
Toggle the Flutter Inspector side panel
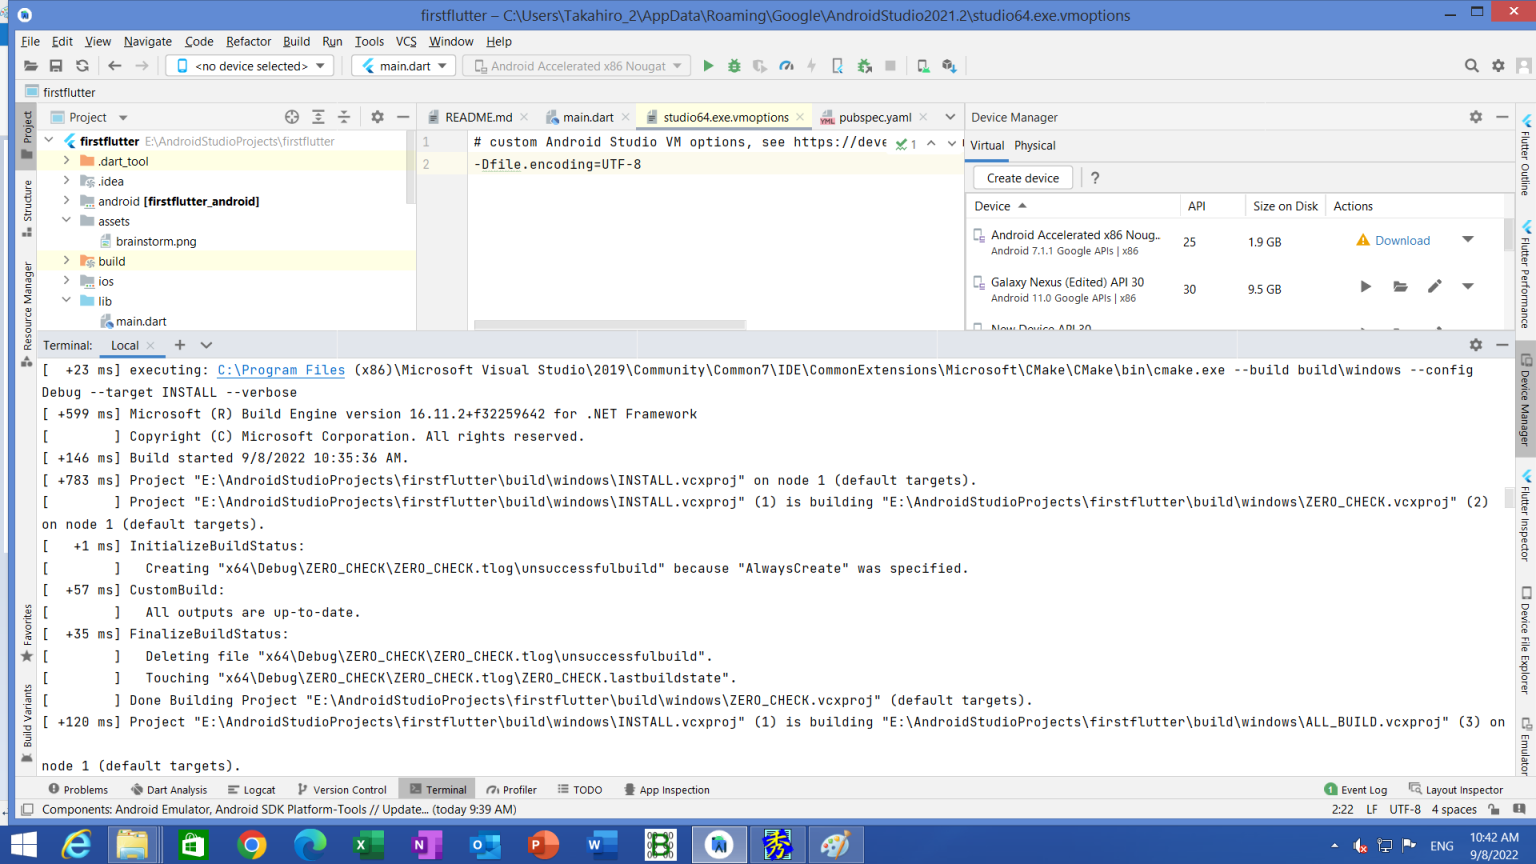coord(1526,515)
